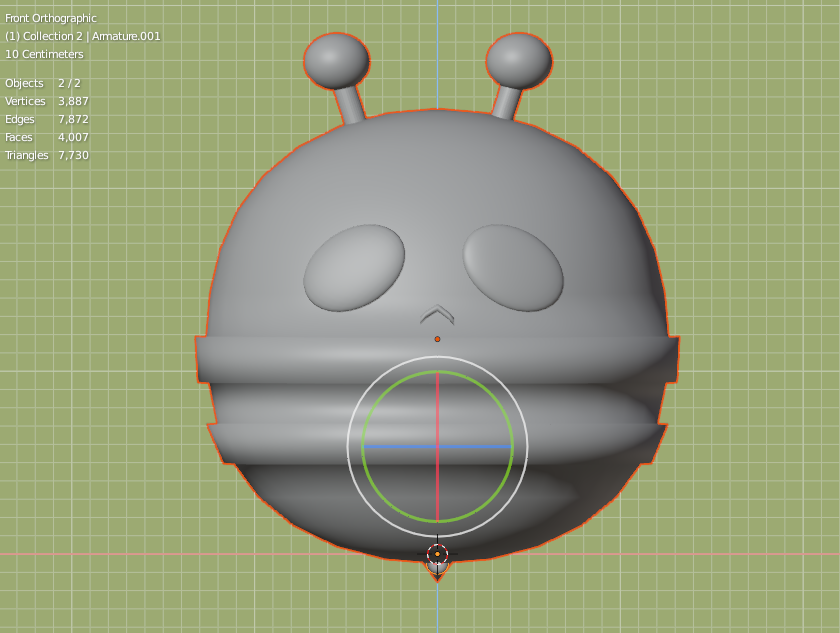Click the Edges '7,872' statistic
Image resolution: width=840 pixels, height=633 pixels.
(x=73, y=119)
